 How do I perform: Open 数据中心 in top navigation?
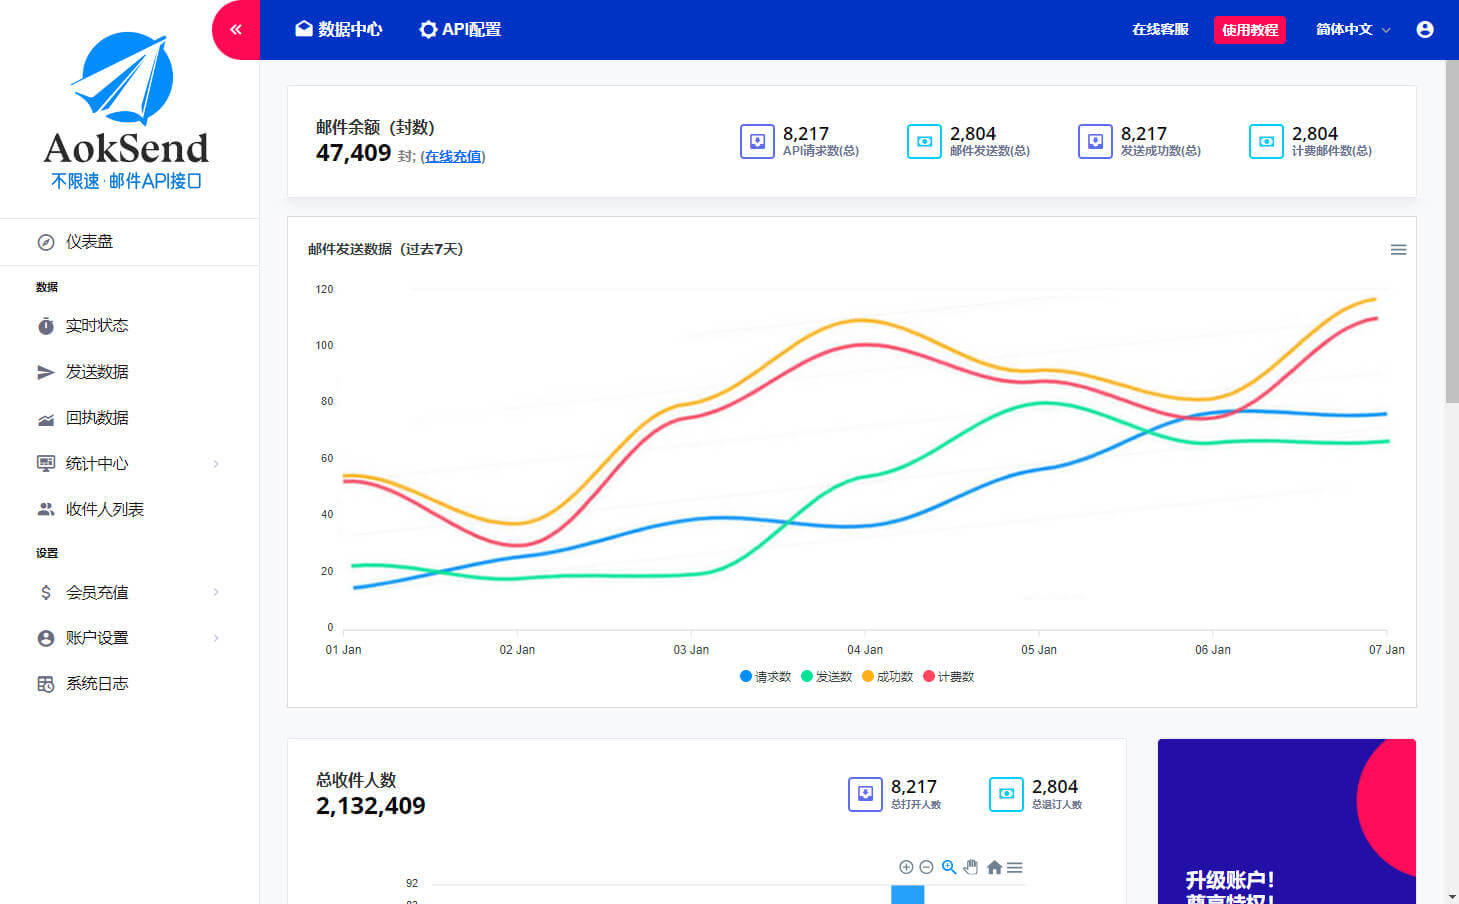coord(338,30)
